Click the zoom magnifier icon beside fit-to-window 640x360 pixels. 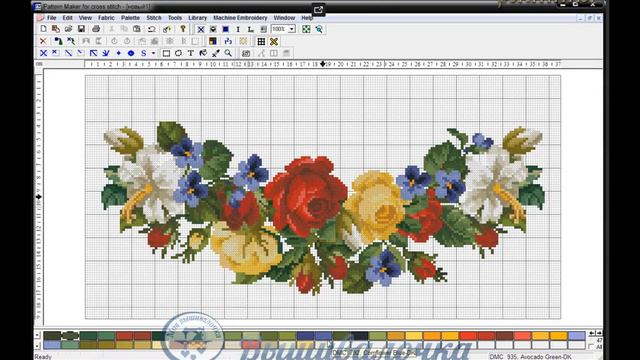coord(319,29)
